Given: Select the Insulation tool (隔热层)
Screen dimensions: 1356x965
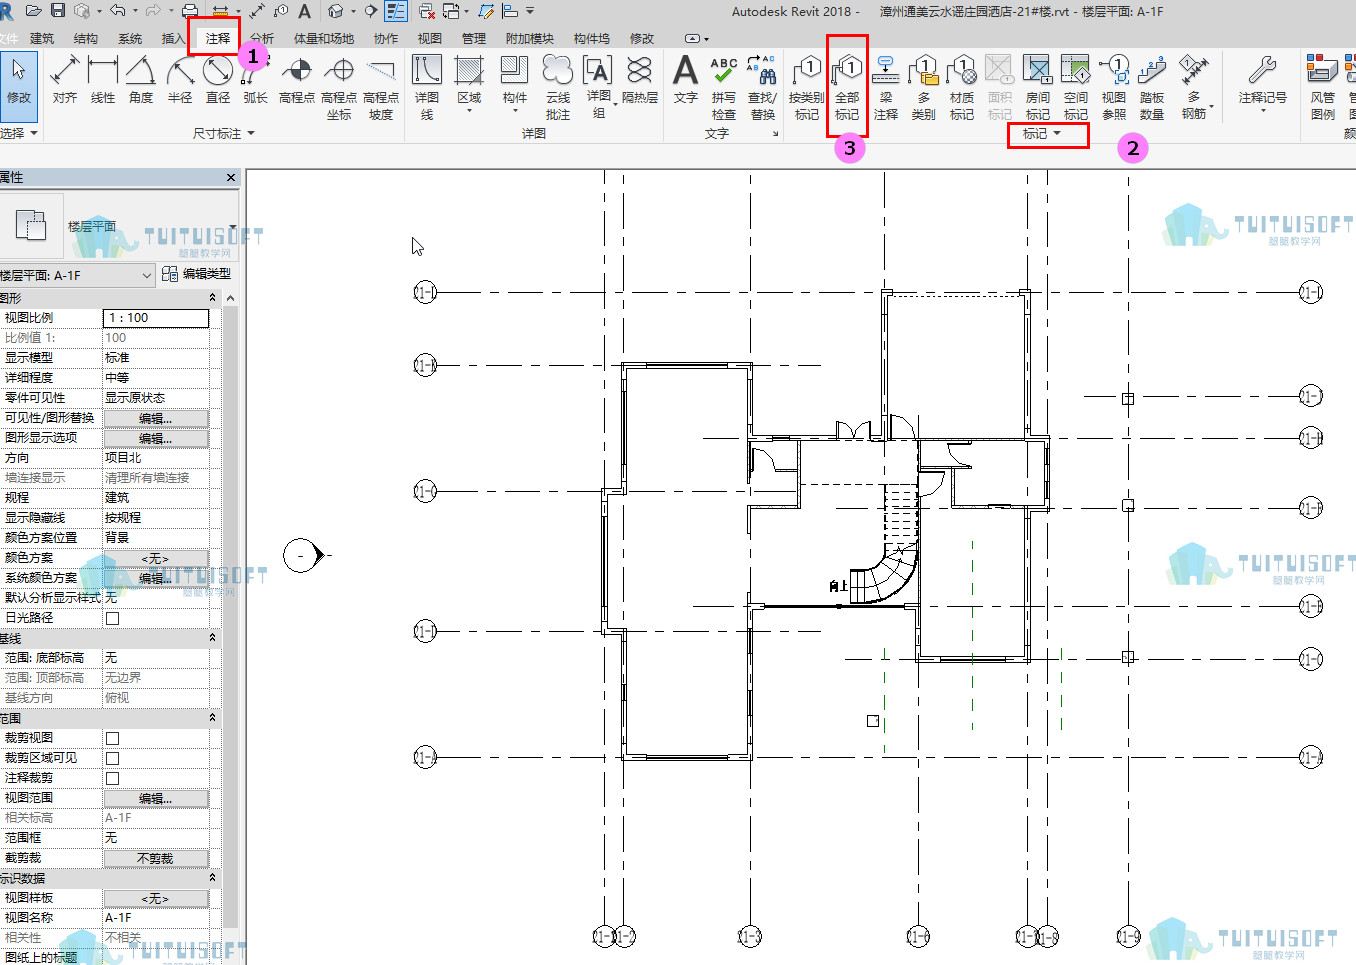Looking at the screenshot, I should (x=640, y=80).
